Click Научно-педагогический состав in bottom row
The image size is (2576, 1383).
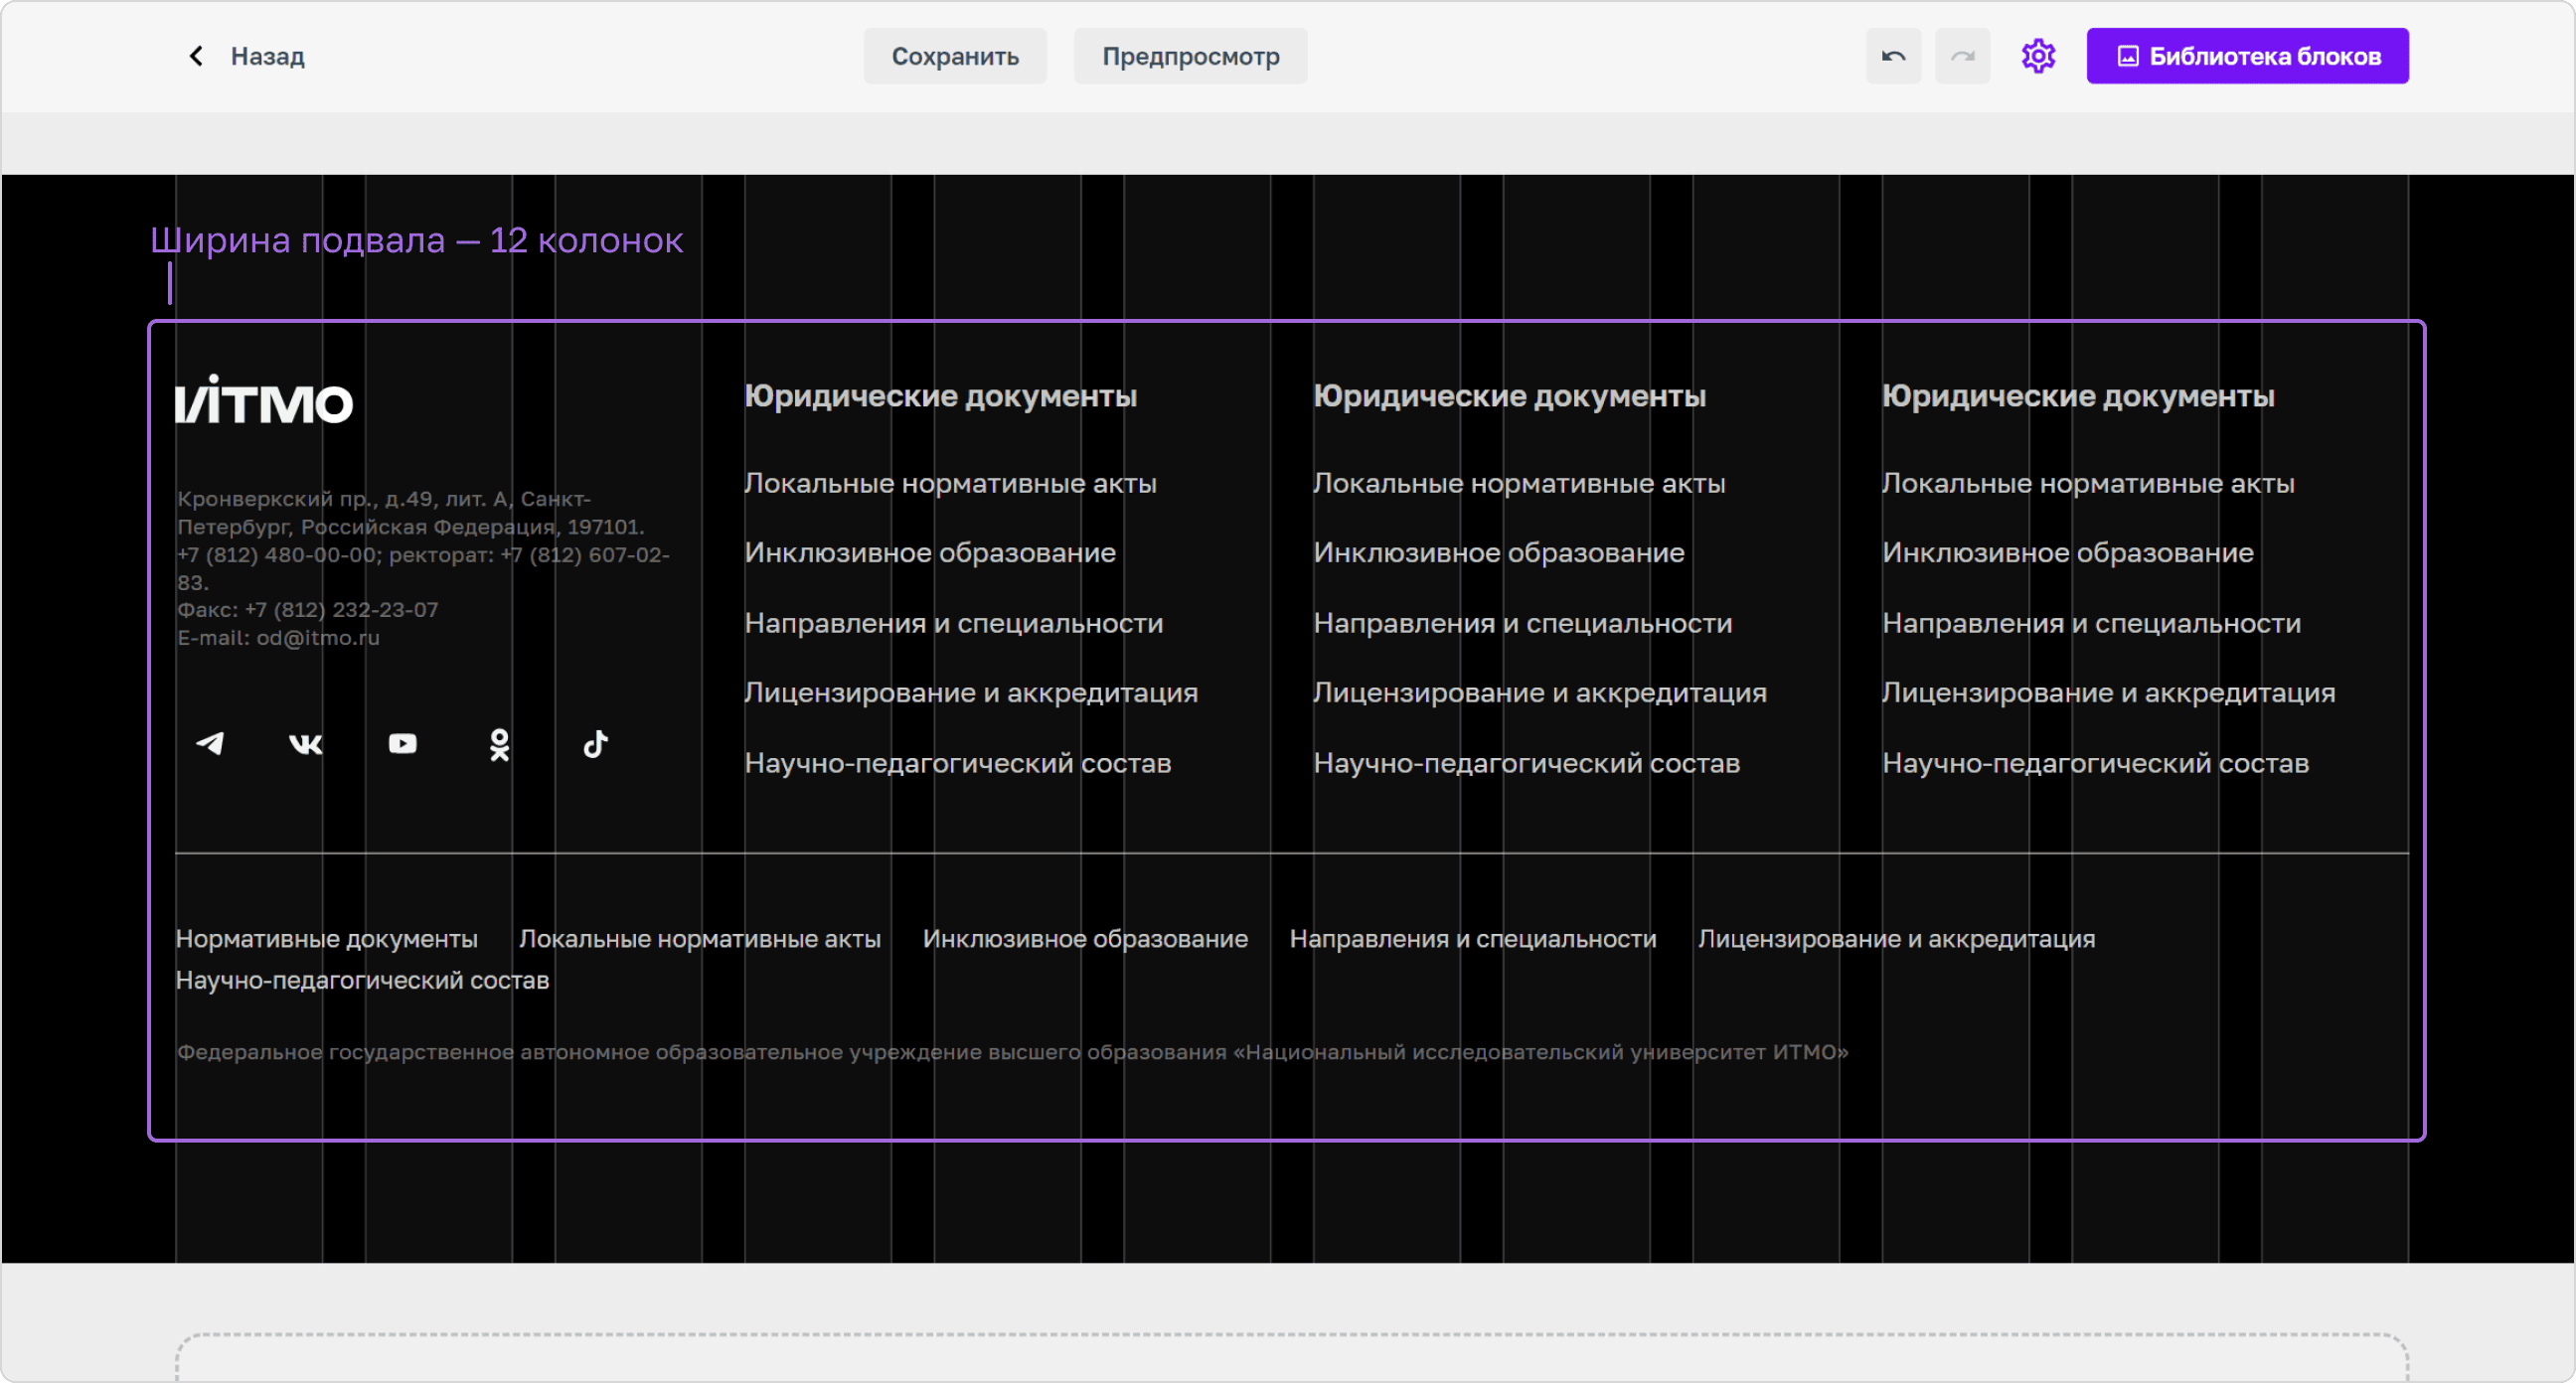point(362,981)
